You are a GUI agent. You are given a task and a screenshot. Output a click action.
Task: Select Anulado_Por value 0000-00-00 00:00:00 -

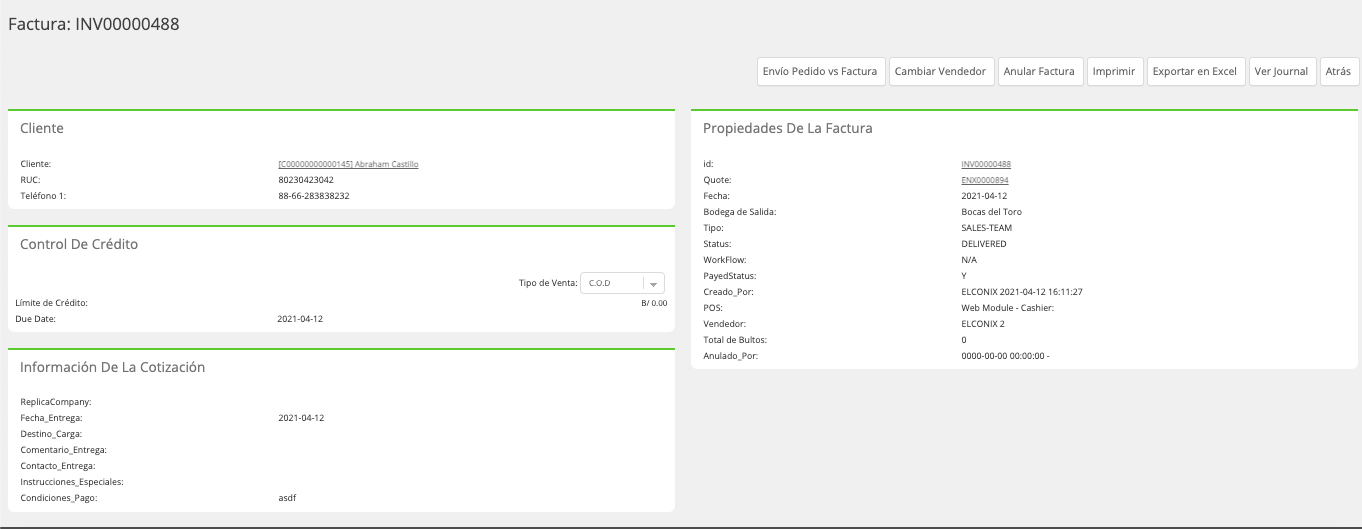coord(1005,356)
